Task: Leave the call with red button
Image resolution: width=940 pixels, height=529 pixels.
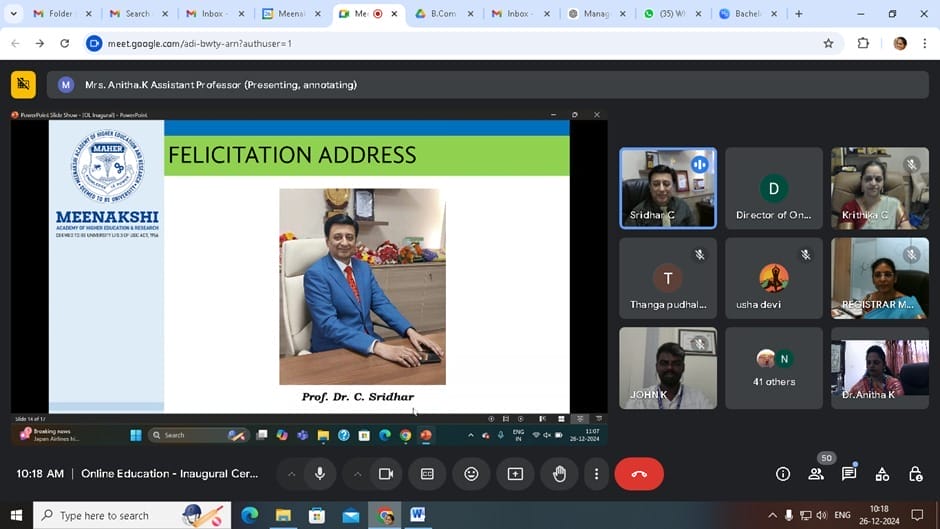Action: [x=639, y=474]
